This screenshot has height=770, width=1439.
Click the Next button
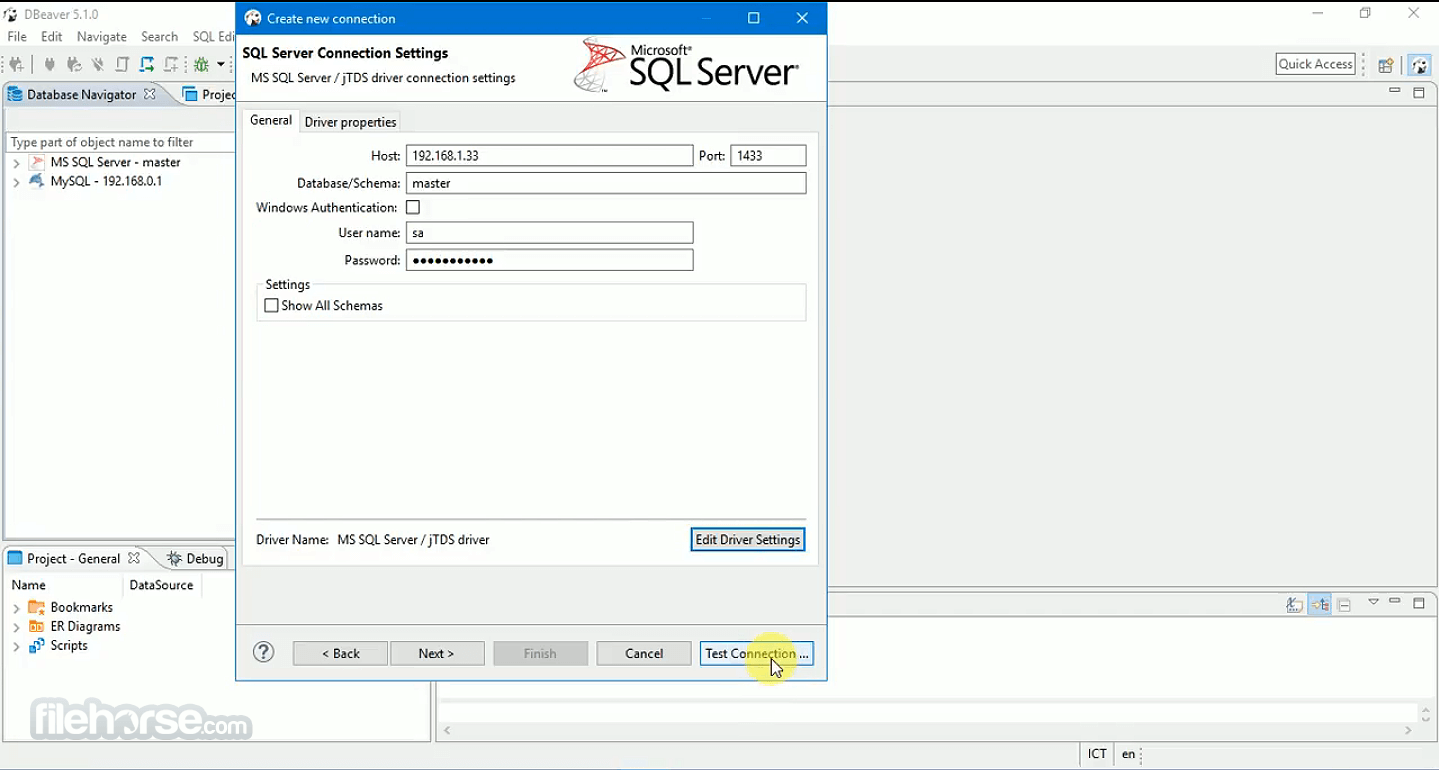pos(437,653)
